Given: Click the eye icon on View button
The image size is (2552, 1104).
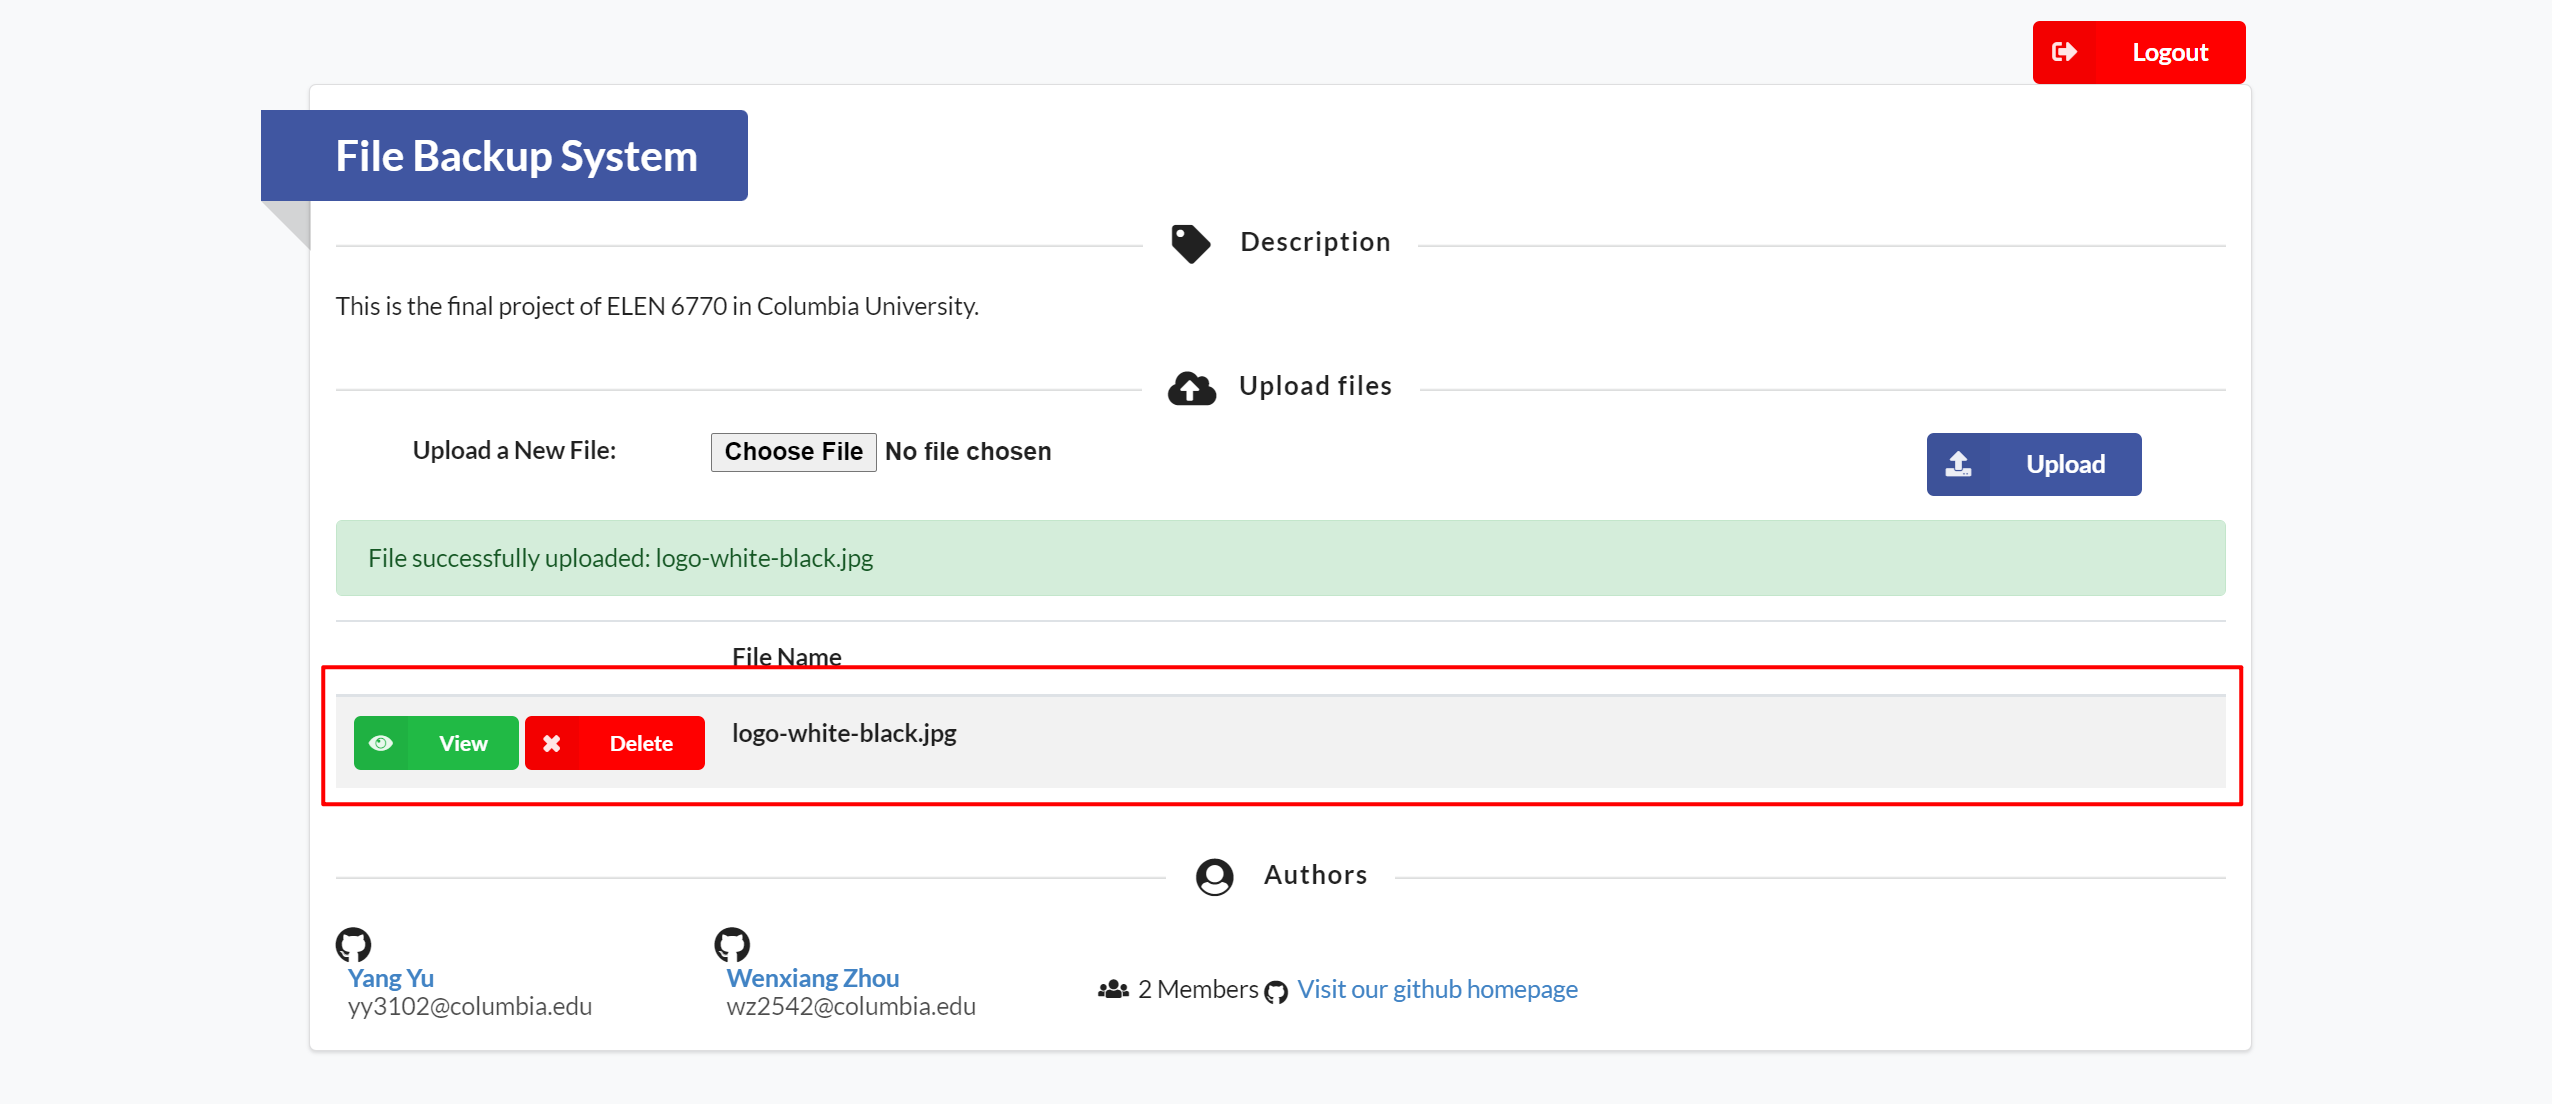Looking at the screenshot, I should [381, 743].
